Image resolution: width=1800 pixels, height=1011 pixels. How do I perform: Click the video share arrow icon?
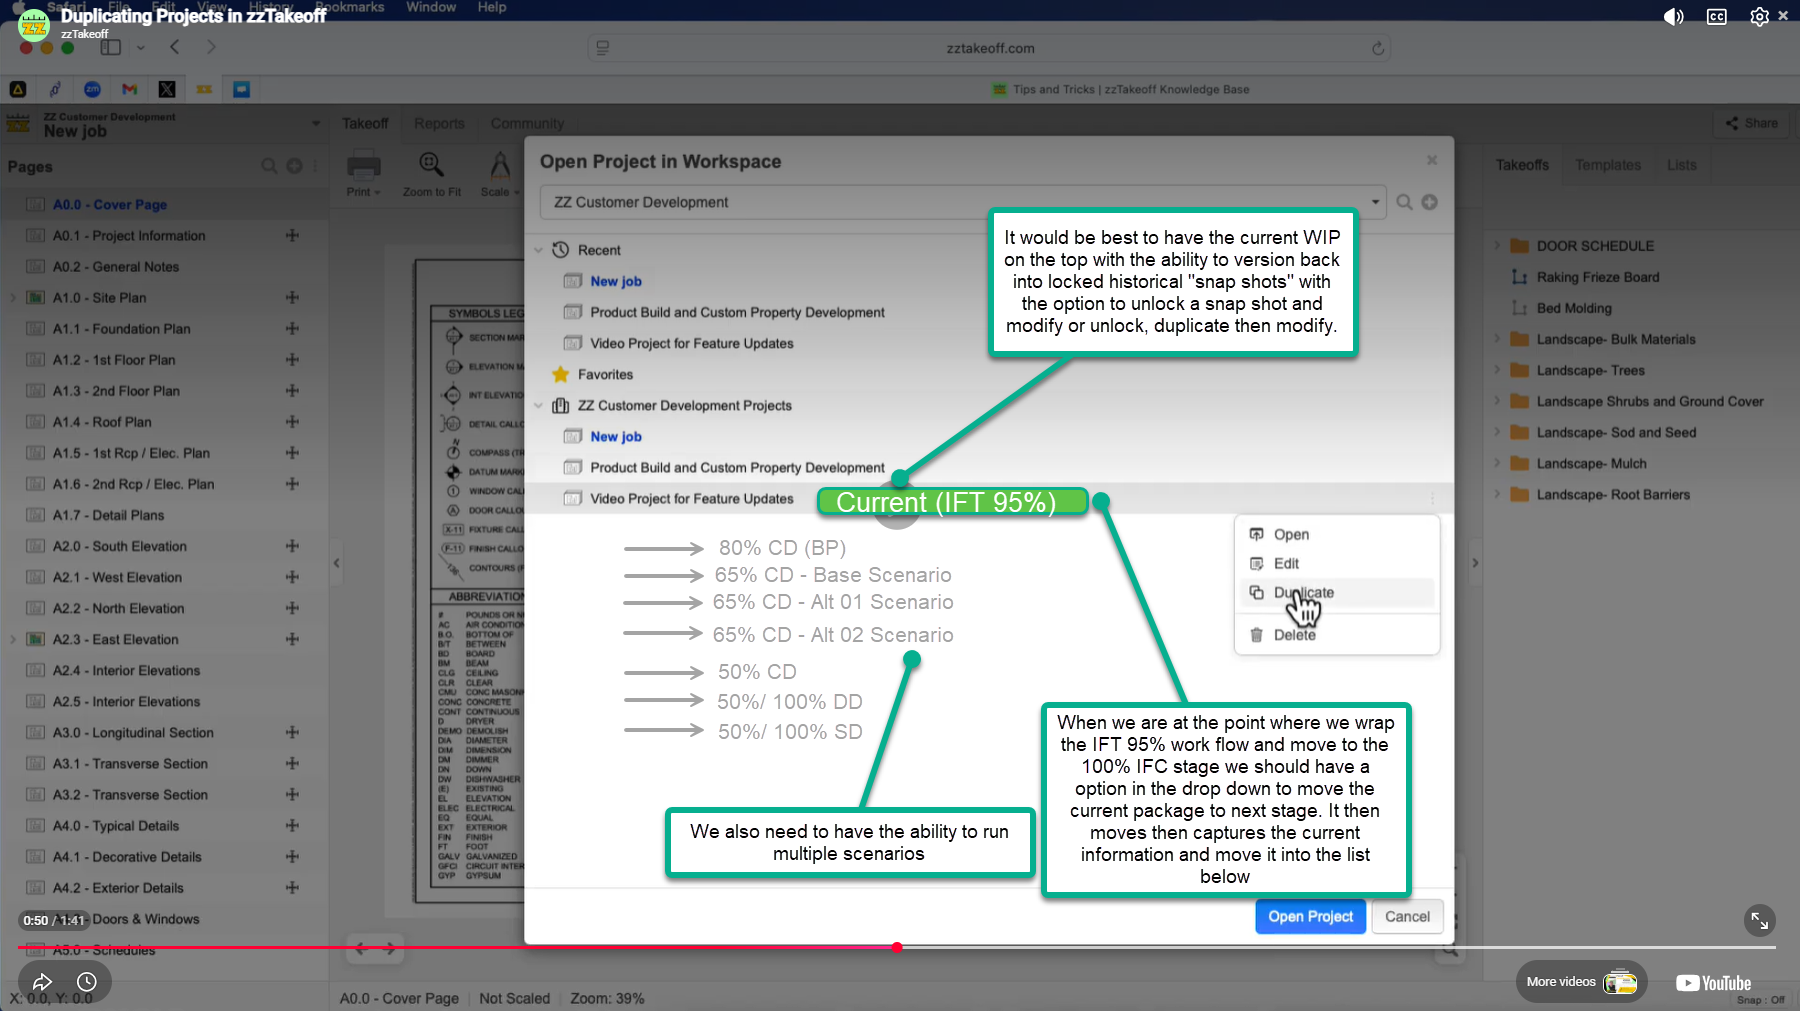(x=42, y=982)
